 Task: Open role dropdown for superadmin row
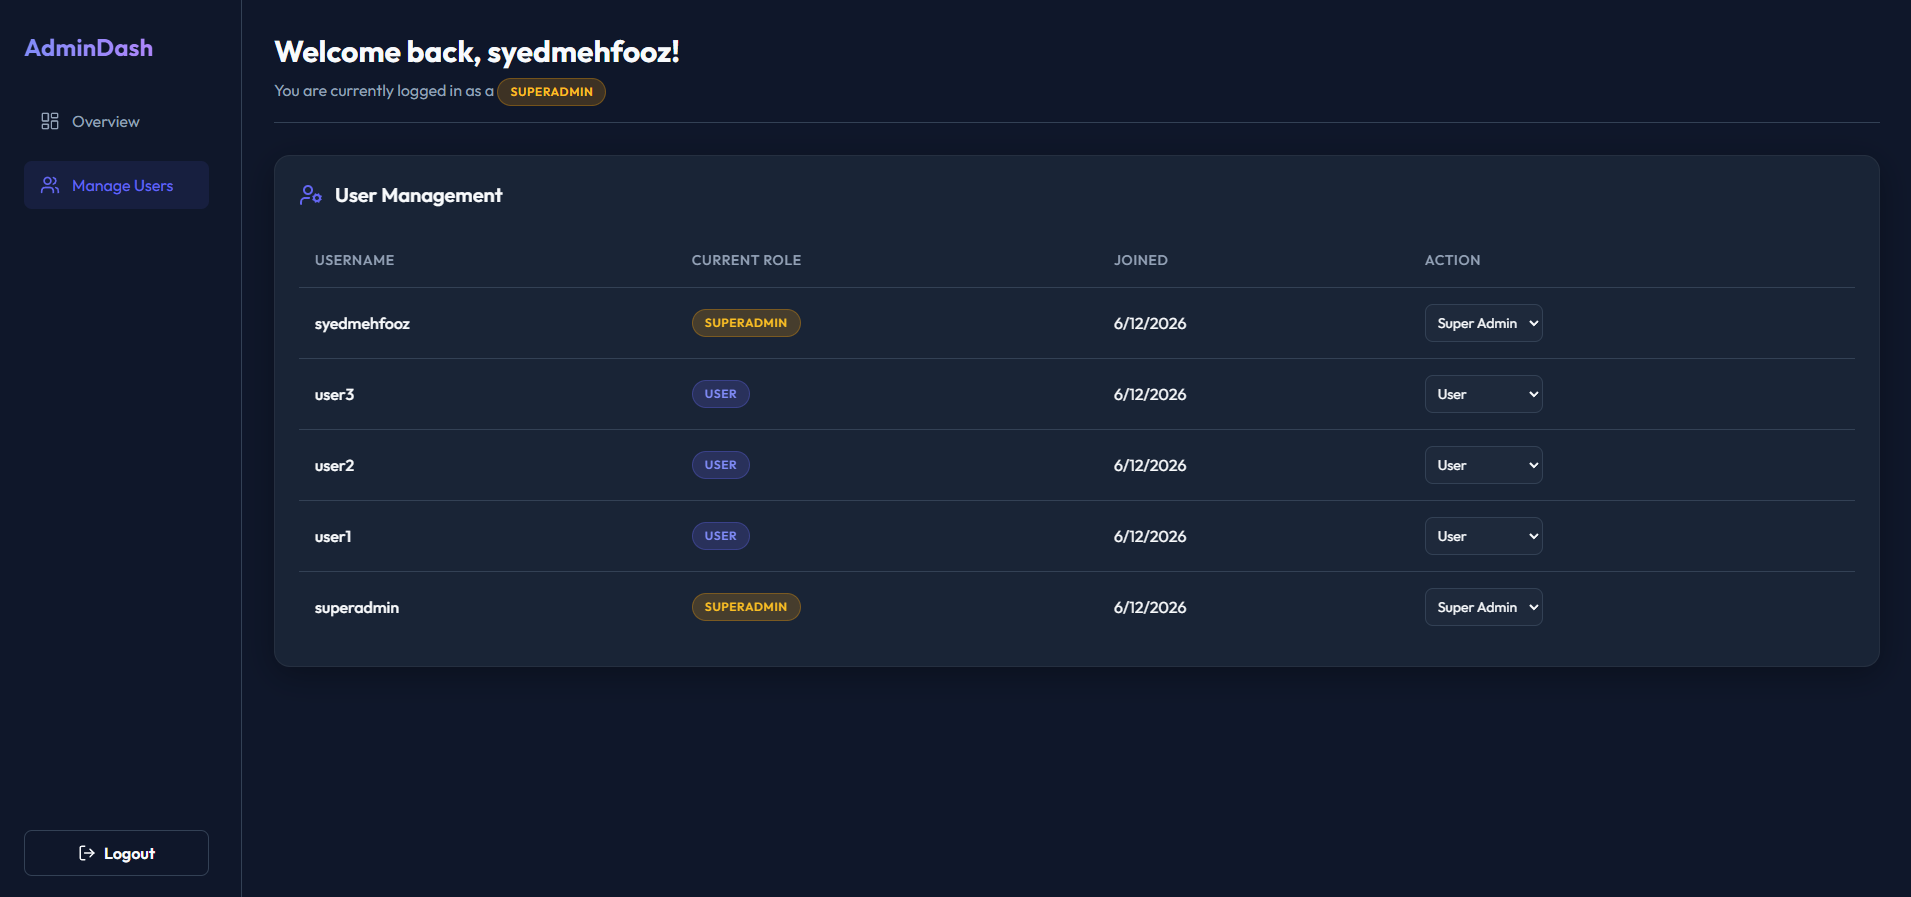point(1483,607)
